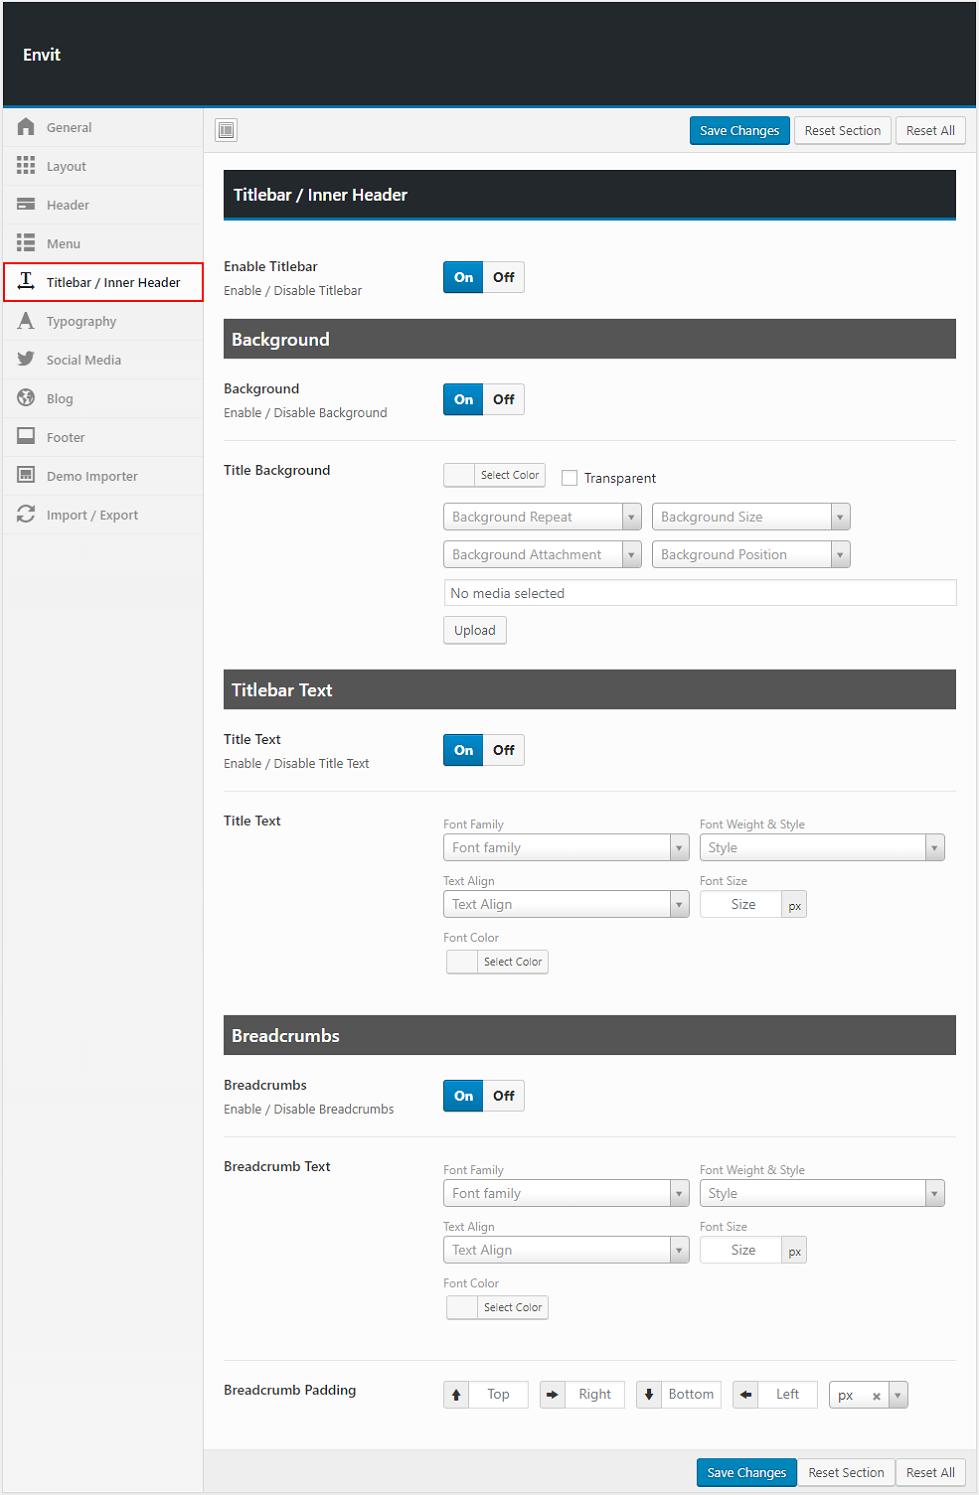Click the Upload media button

(x=475, y=631)
